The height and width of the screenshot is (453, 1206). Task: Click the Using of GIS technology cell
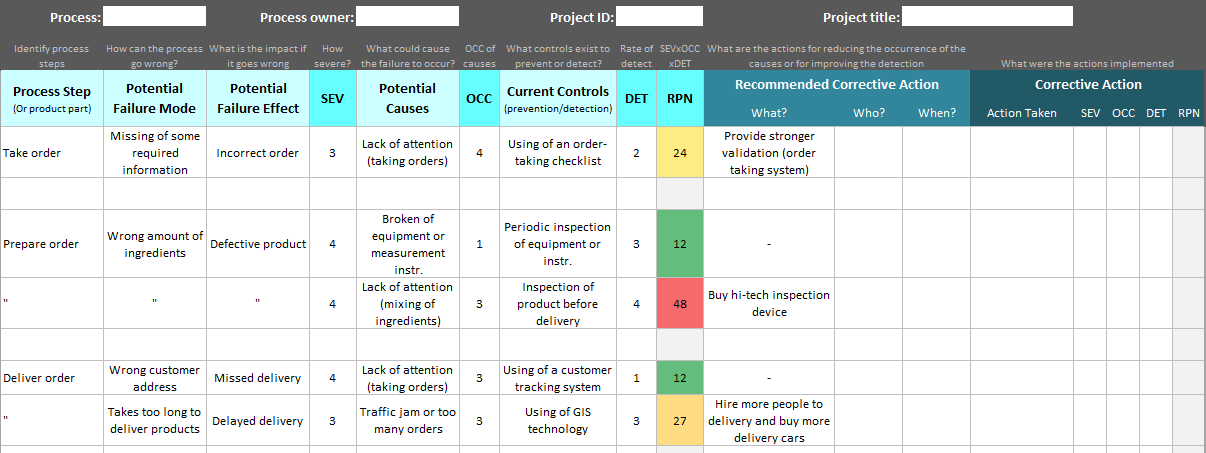click(x=558, y=421)
